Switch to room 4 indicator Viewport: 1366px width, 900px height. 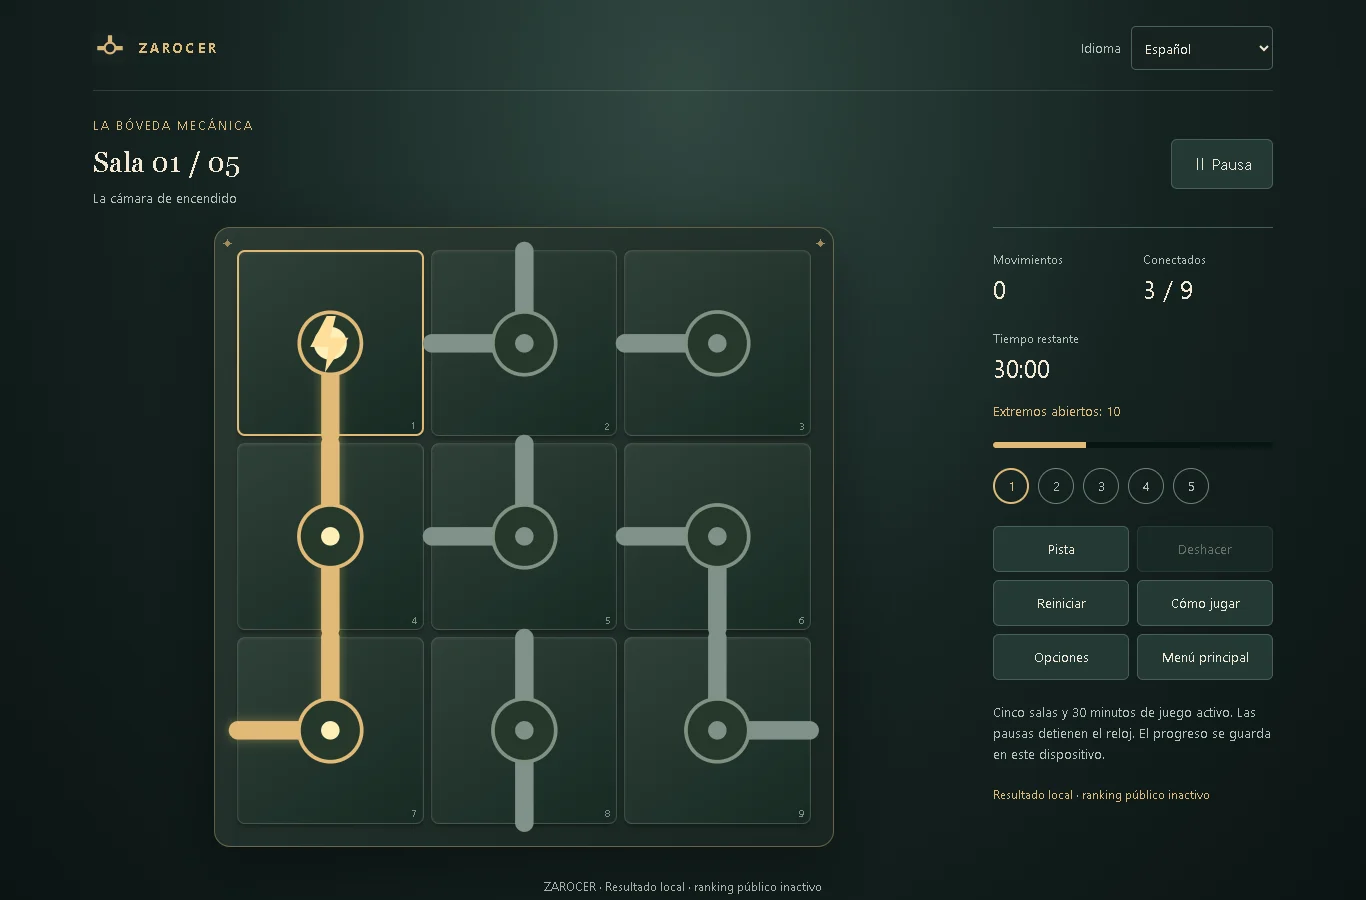pos(1146,486)
